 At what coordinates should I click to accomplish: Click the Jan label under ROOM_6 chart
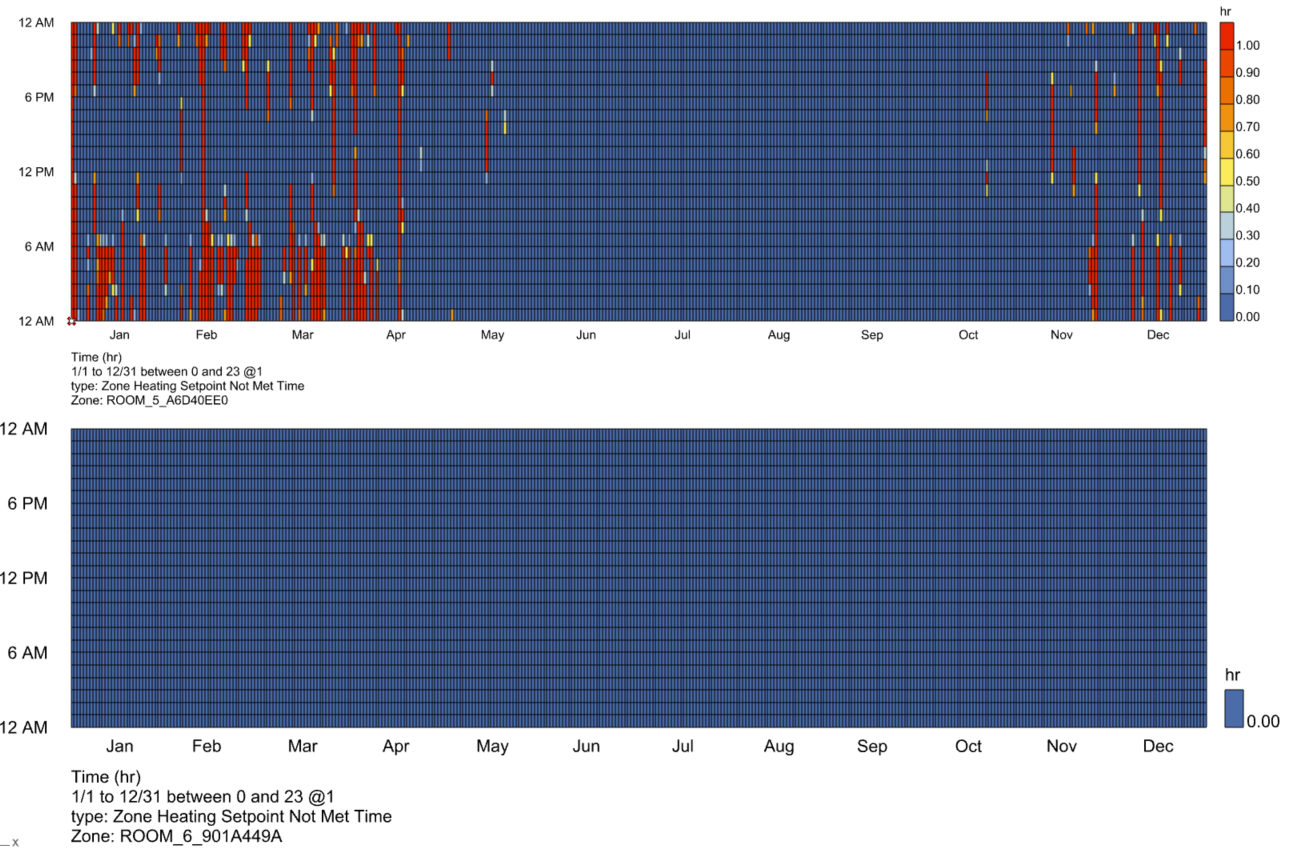click(119, 746)
